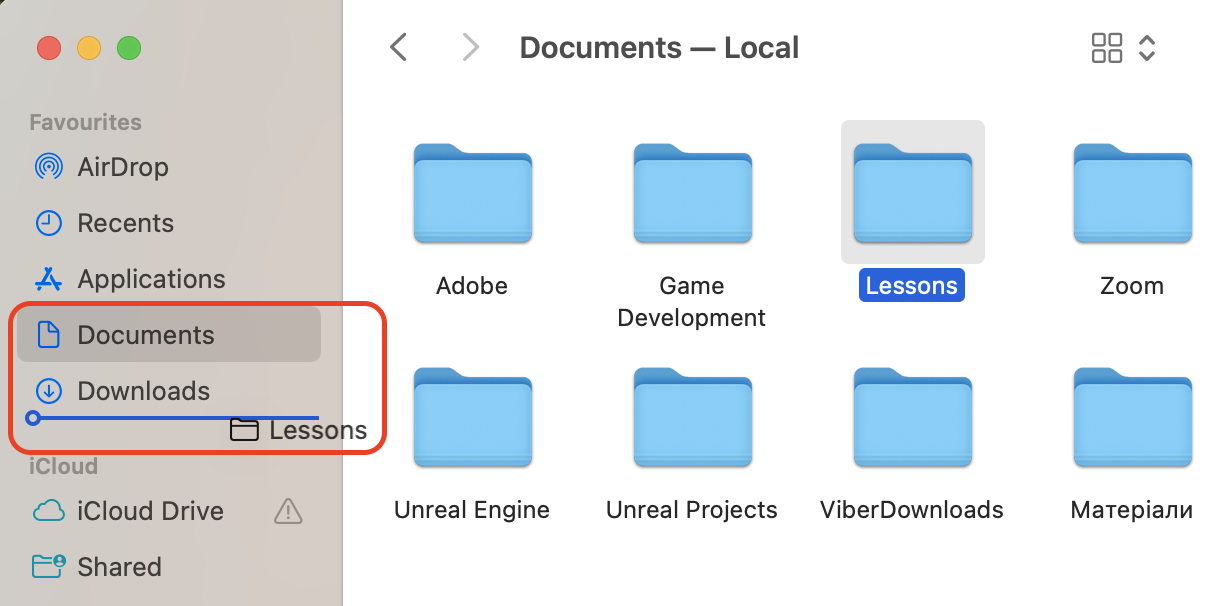The height and width of the screenshot is (606, 1218).
Task: Click the Unreal Projects folder thumbnail
Action: pos(691,417)
